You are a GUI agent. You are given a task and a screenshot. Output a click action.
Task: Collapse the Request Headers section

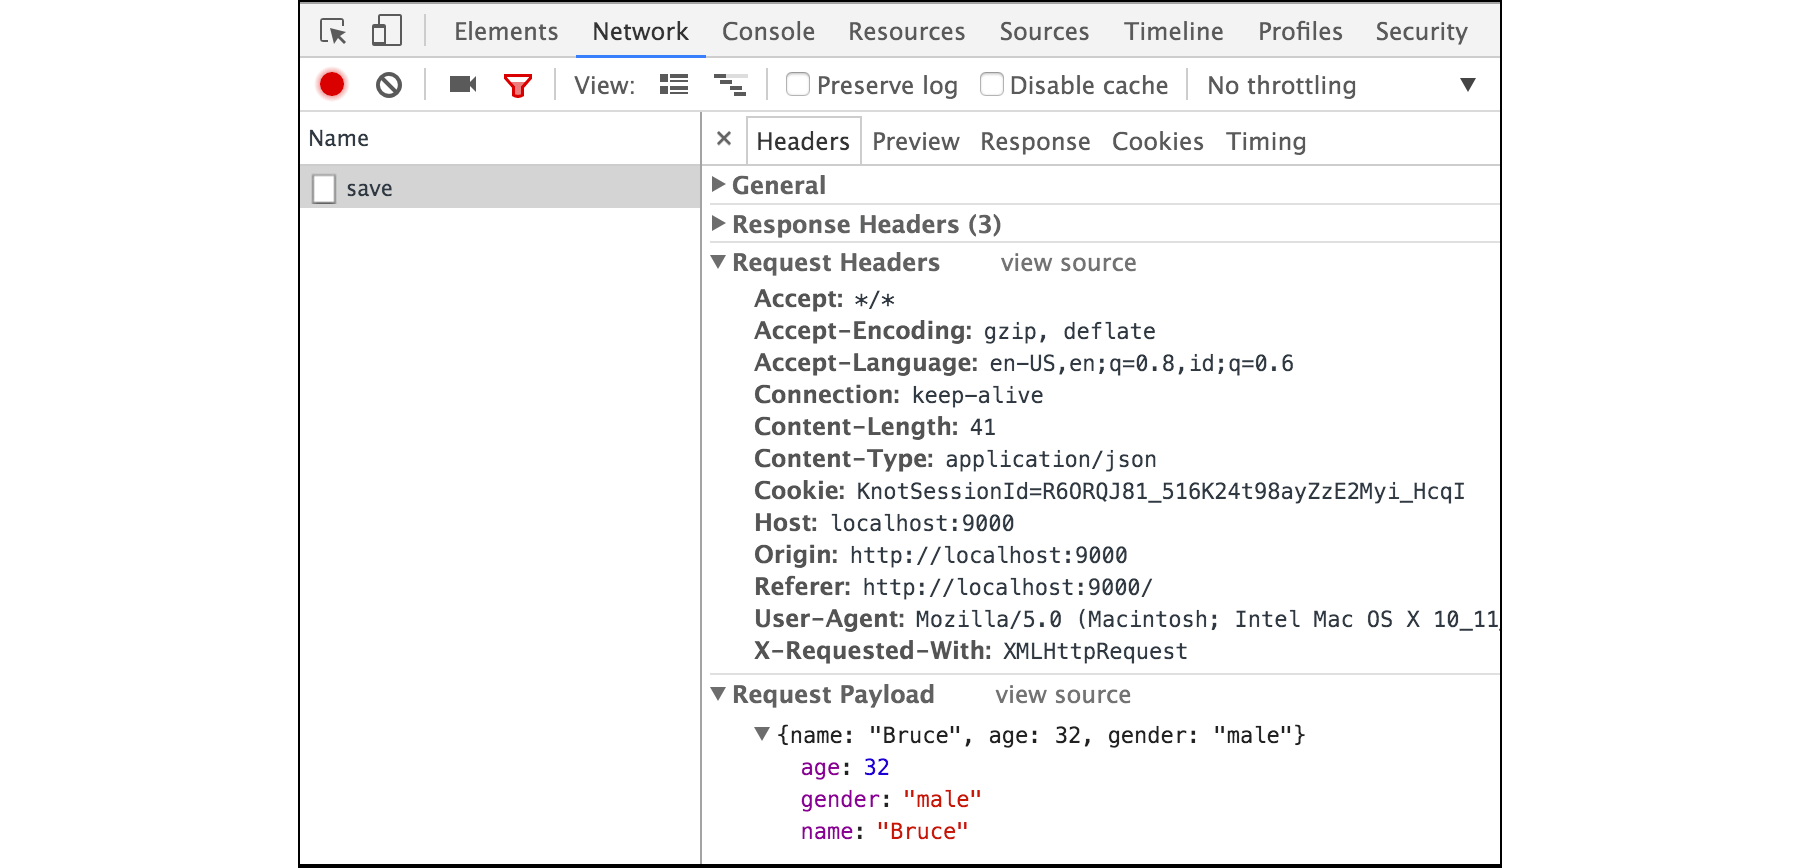click(x=718, y=261)
